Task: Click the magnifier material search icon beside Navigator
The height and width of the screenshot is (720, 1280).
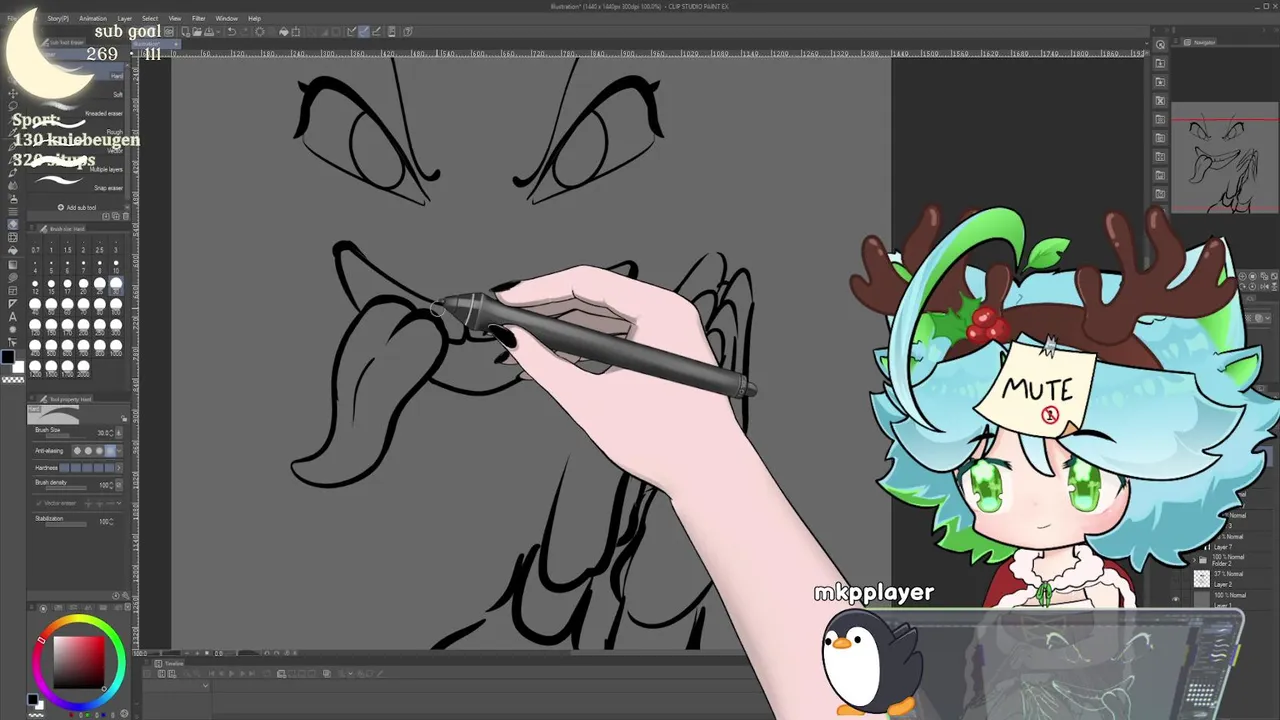Action: [x=1160, y=44]
